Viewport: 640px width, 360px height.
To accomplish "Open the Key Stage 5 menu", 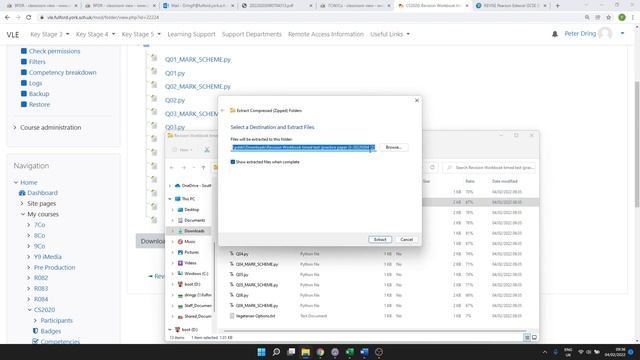I will coord(141,34).
